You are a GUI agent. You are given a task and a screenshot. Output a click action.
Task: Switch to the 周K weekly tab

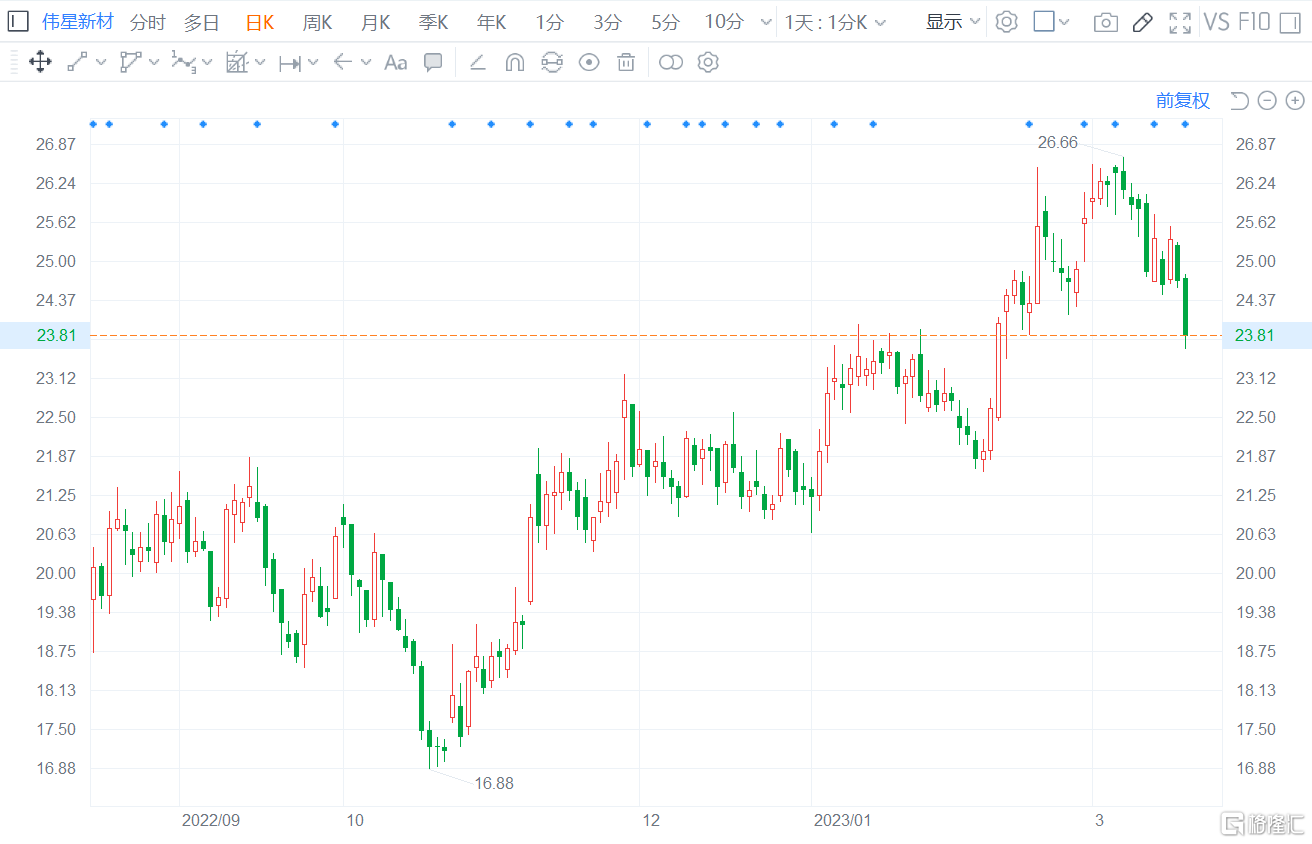(x=317, y=22)
